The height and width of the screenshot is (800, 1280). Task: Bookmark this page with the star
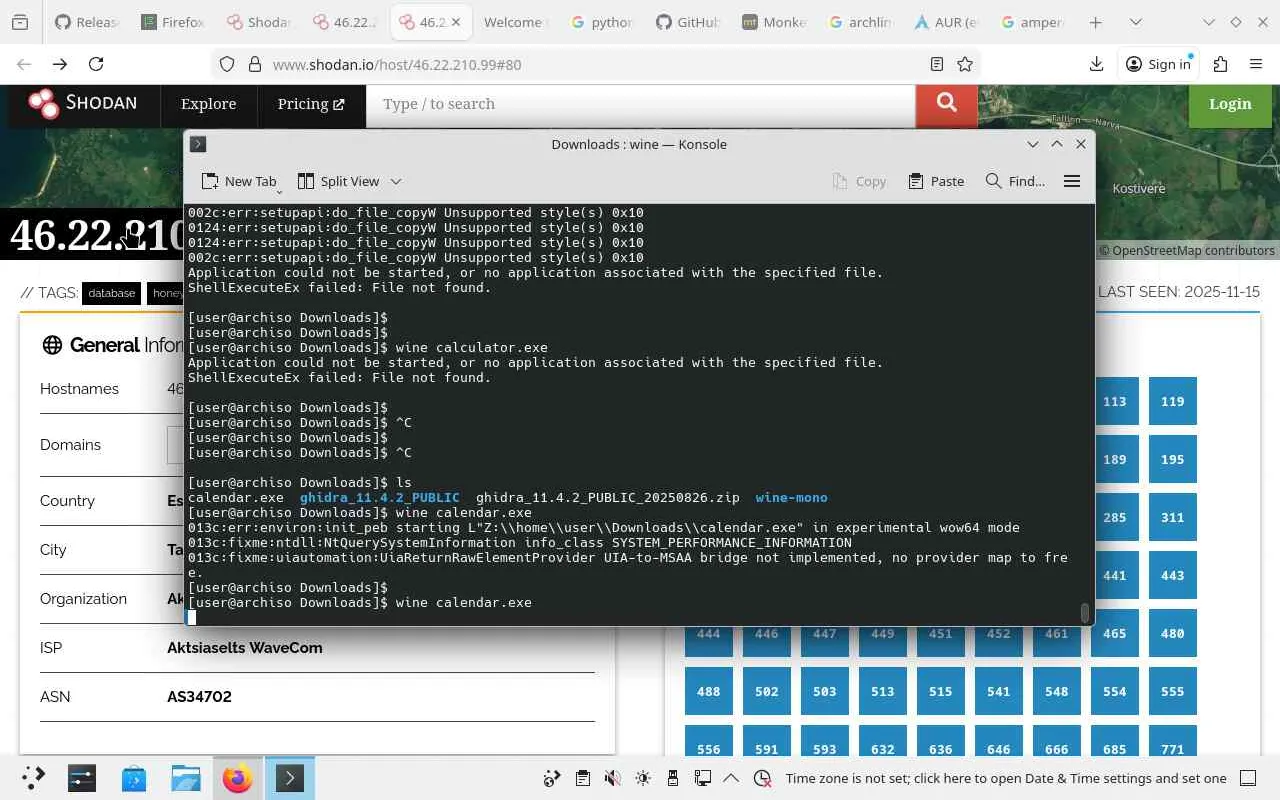965,64
